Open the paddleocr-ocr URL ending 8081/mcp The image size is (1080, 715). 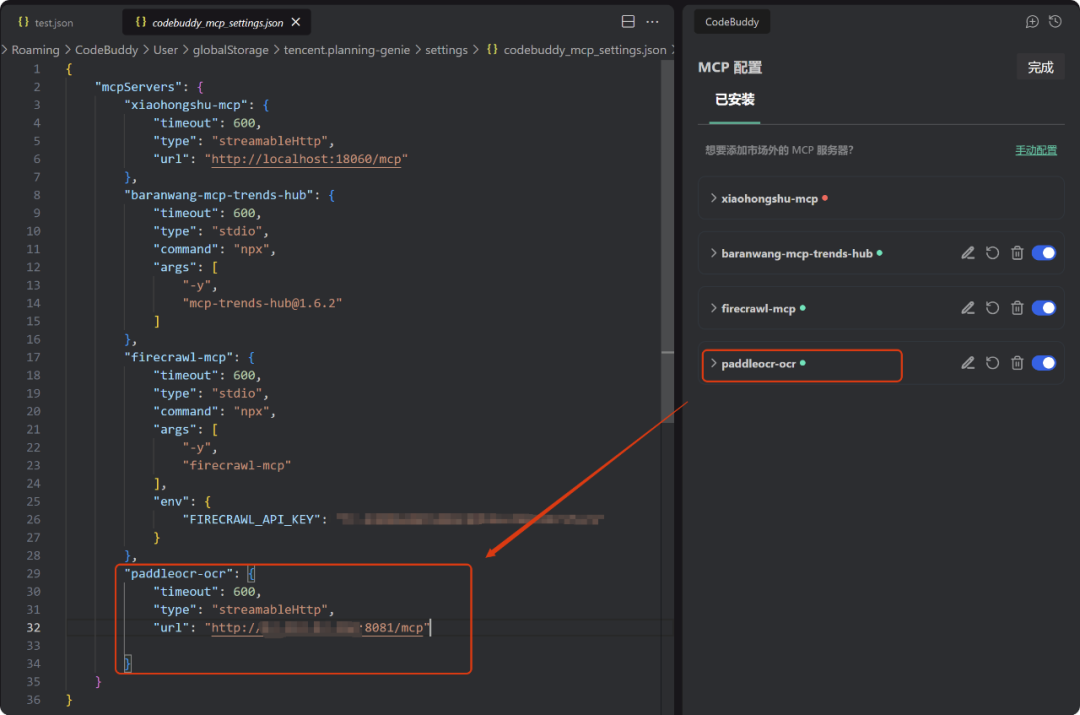317,628
